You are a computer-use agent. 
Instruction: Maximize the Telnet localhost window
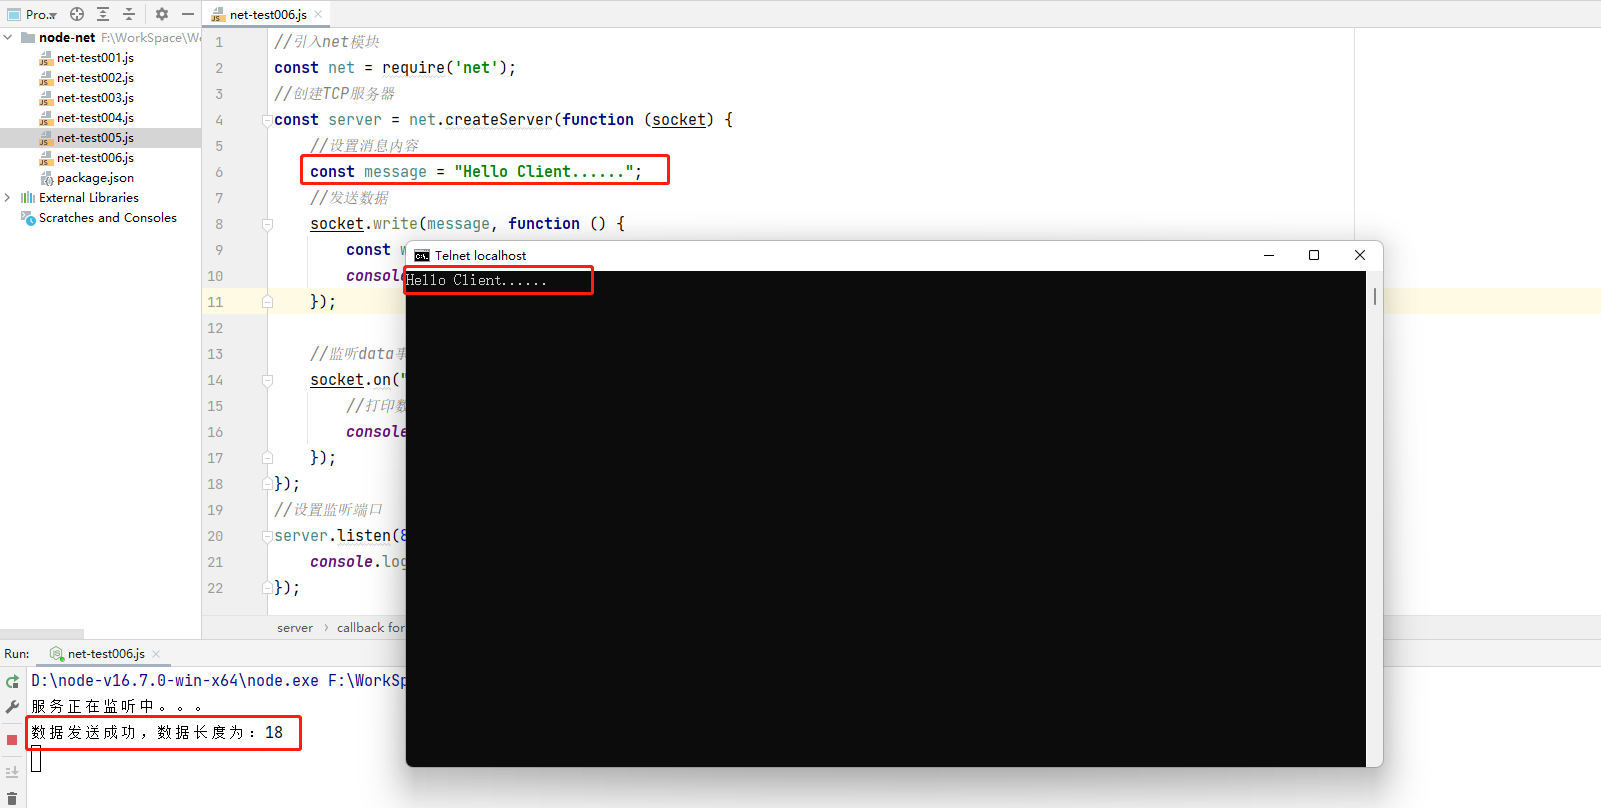tap(1314, 255)
